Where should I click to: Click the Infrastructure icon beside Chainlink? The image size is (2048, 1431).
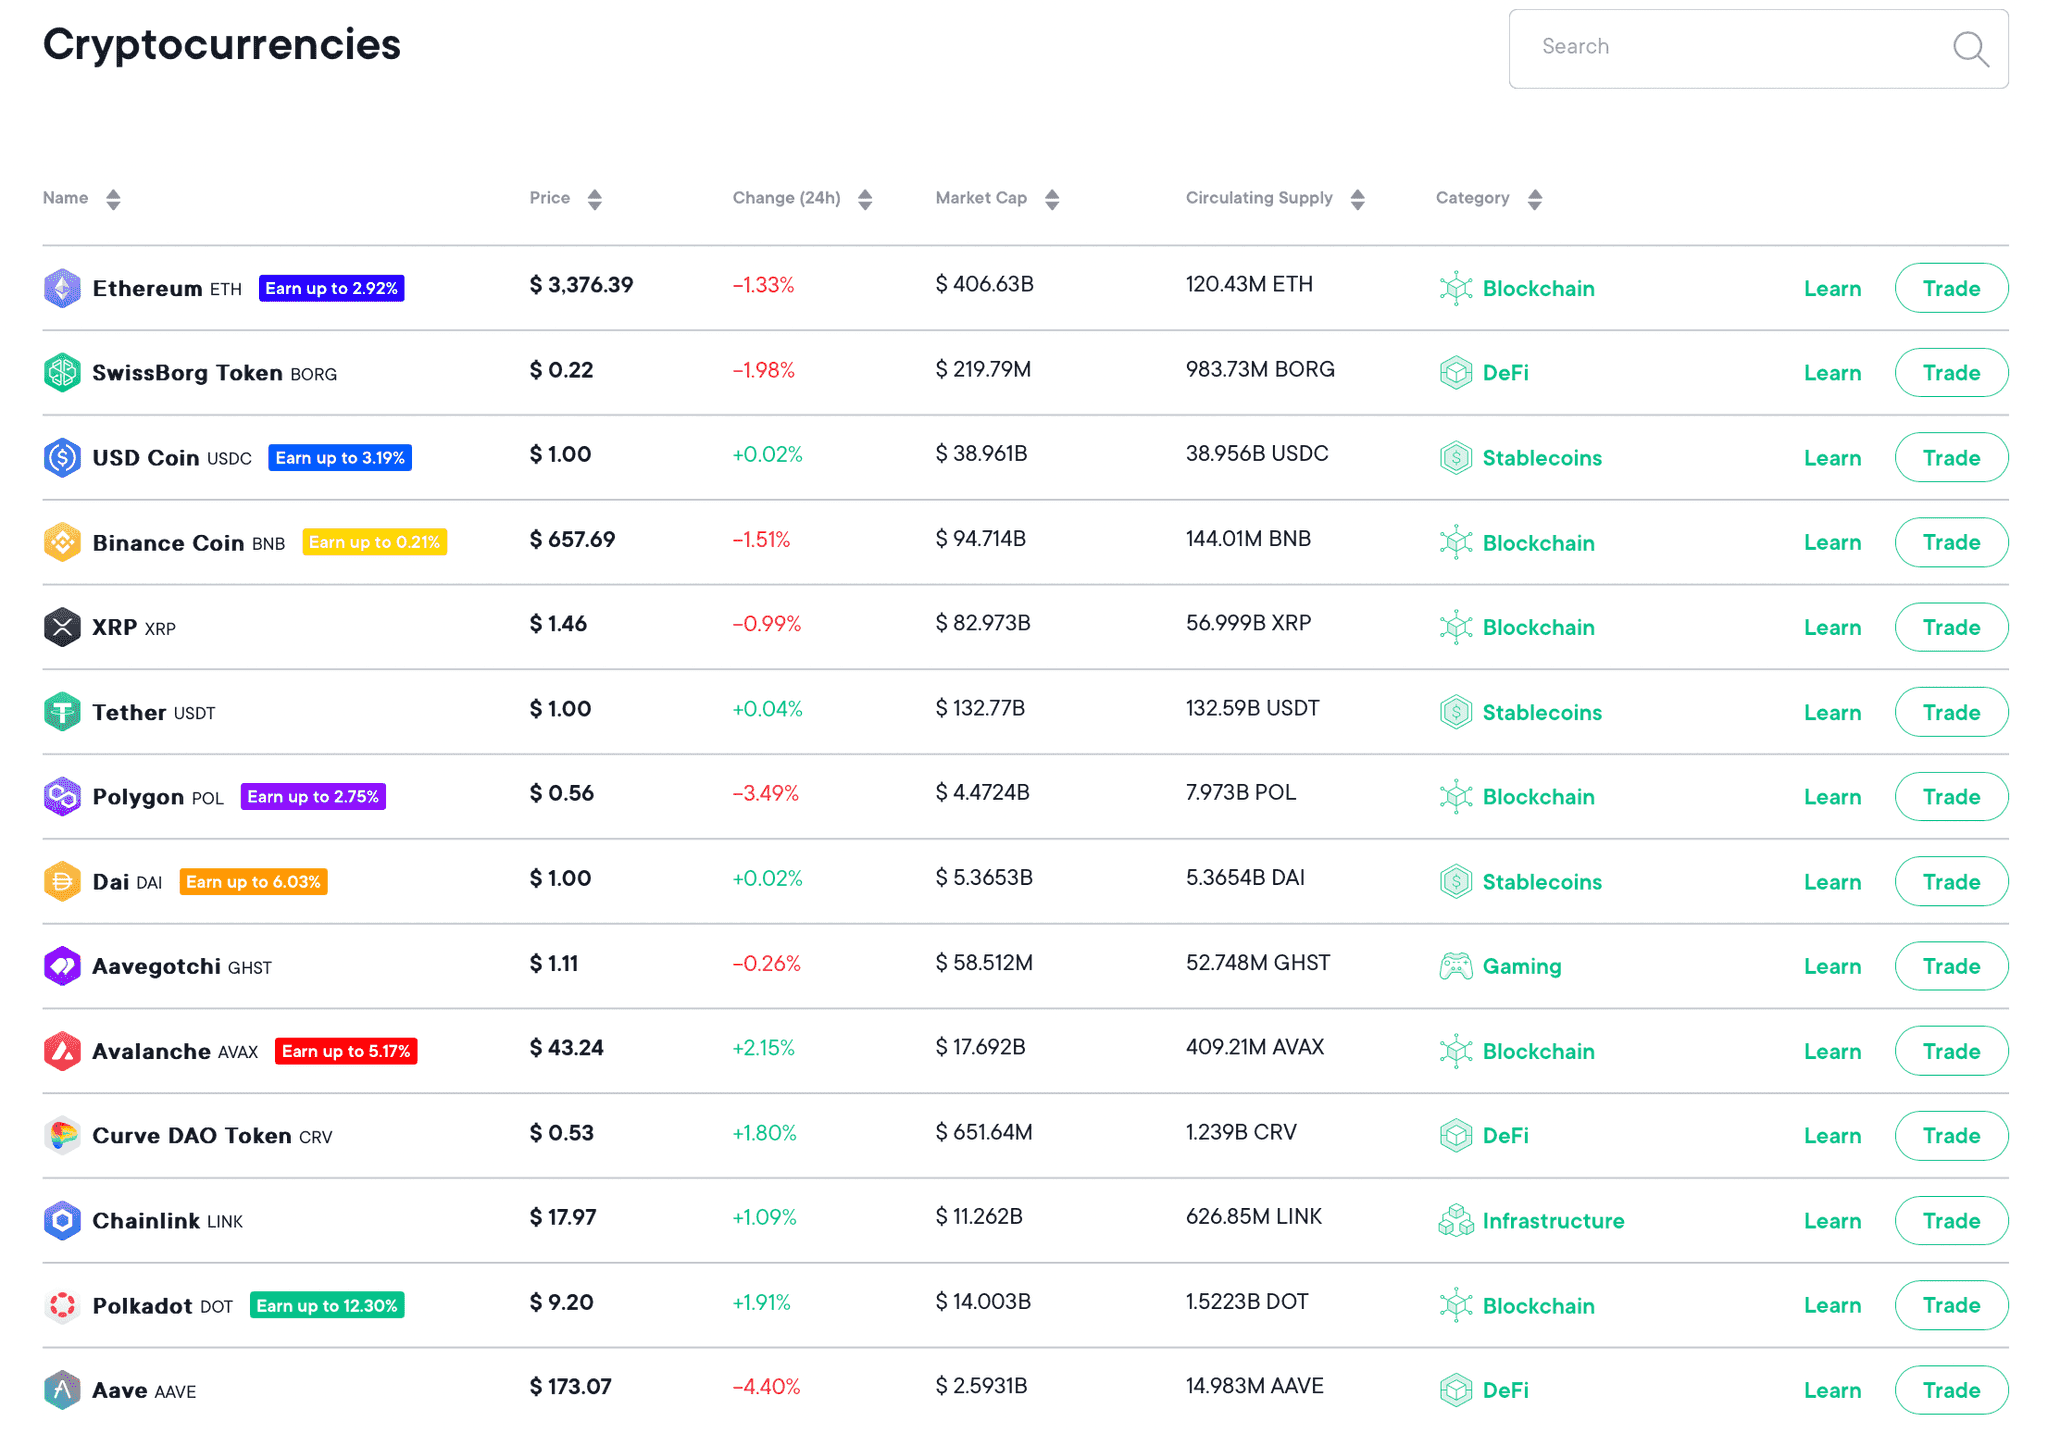[1456, 1220]
